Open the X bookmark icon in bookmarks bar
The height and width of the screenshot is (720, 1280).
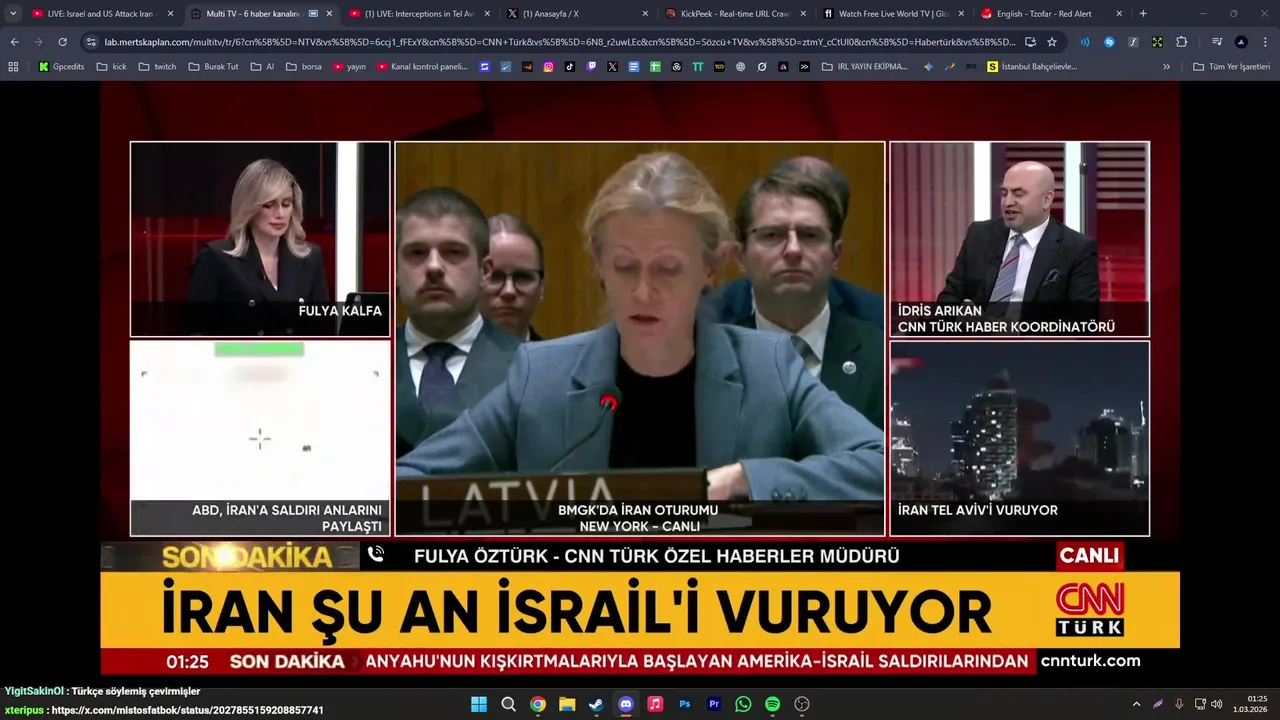point(612,67)
